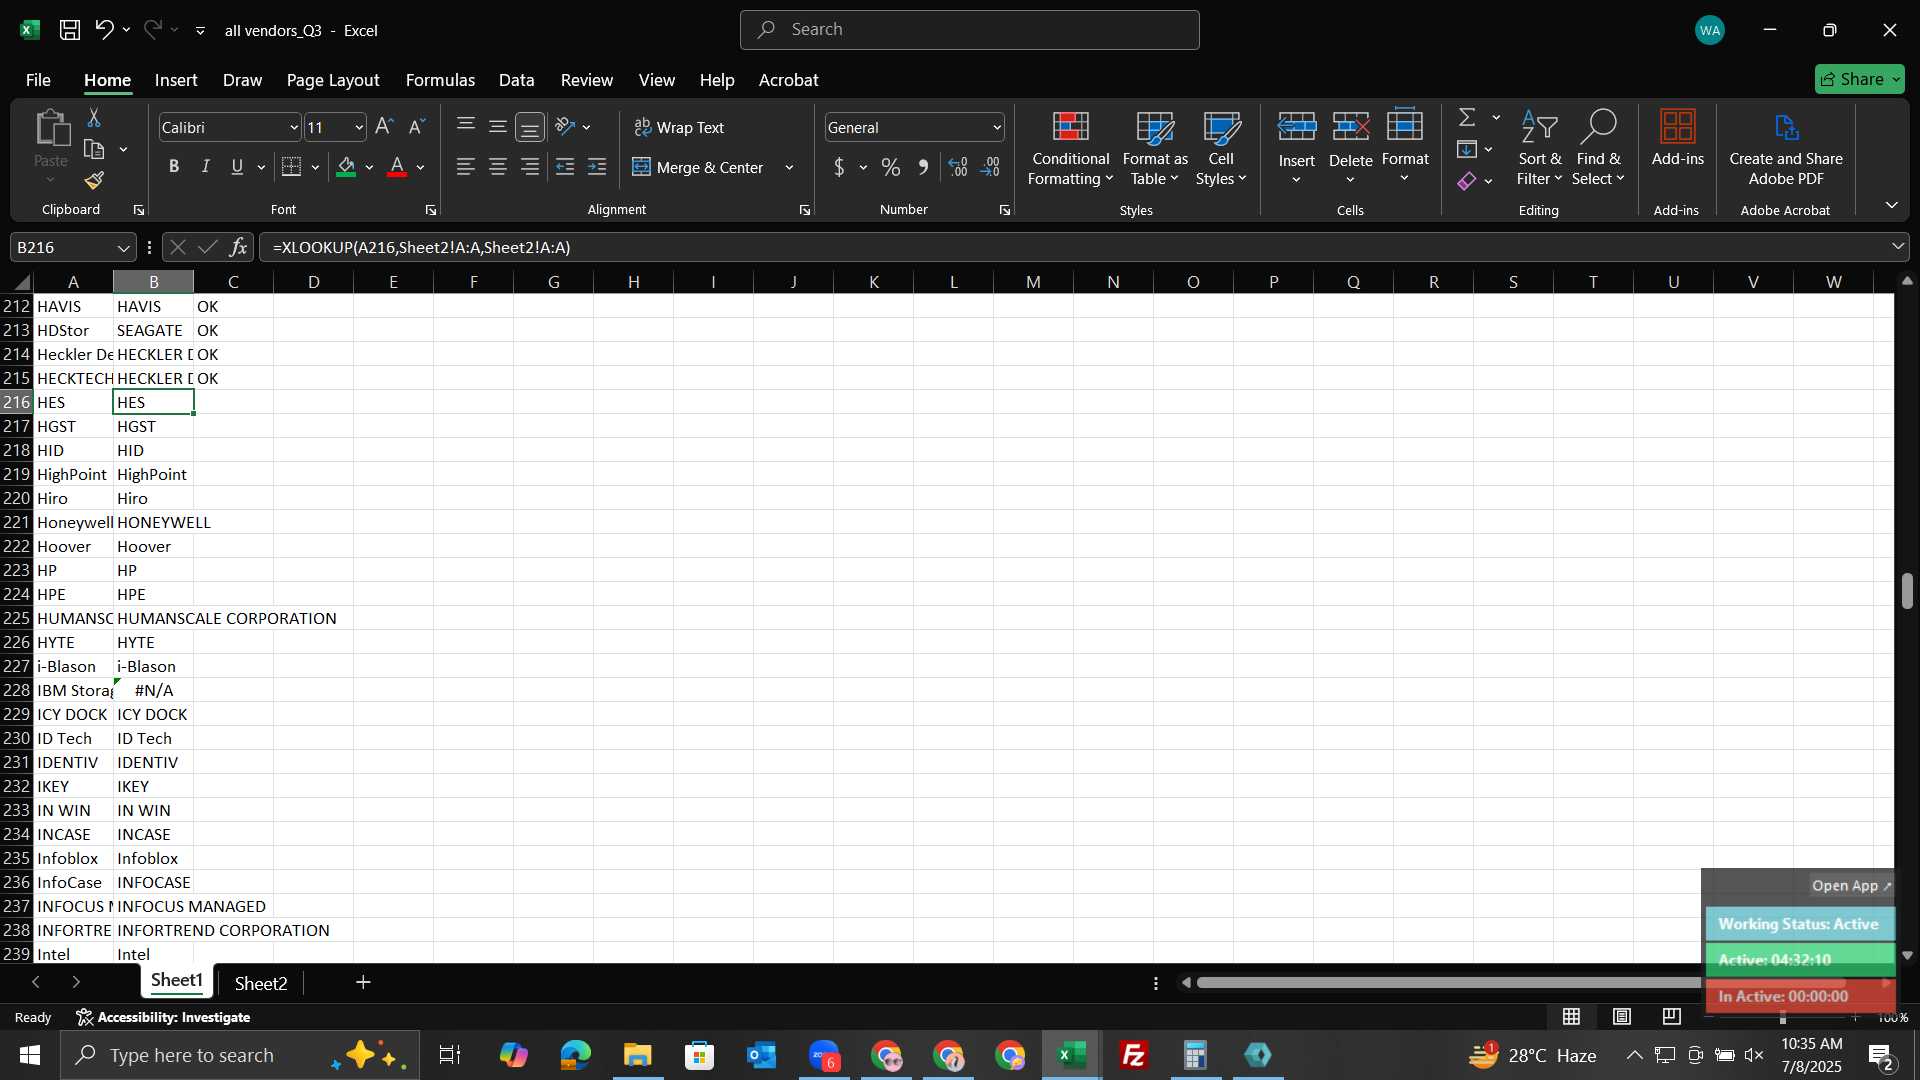Toggle Merge & Center
This screenshot has height=1080, width=1920.
tap(697, 167)
